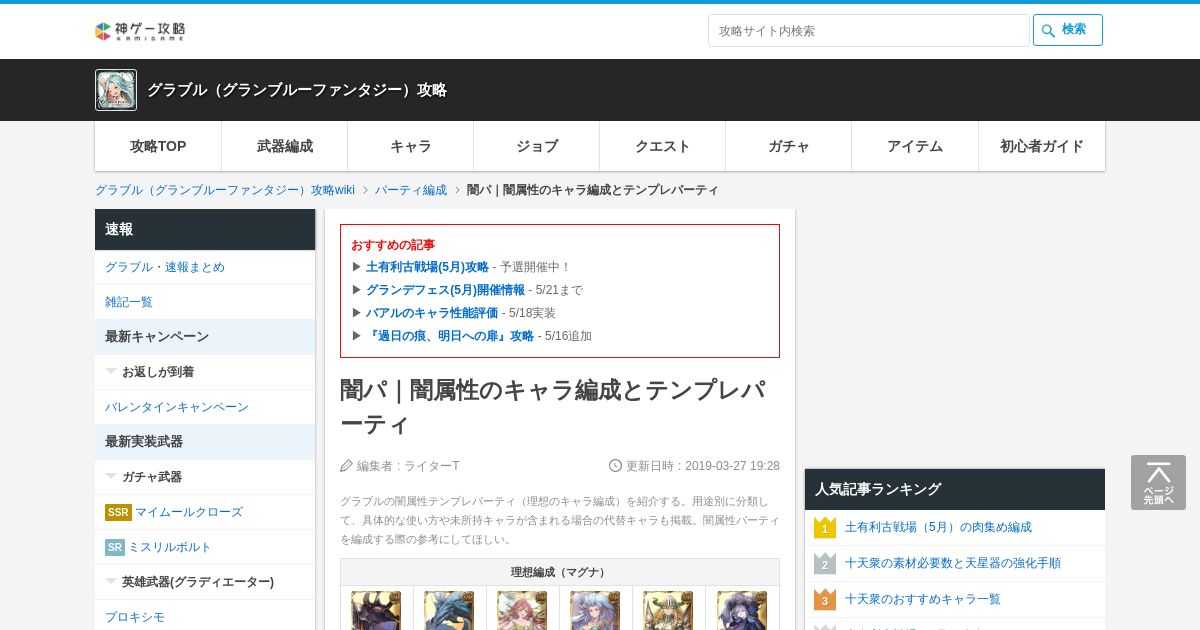Image resolution: width=1200 pixels, height=630 pixels.
Task: Open the 武器編成 menu item
Action: click(285, 146)
